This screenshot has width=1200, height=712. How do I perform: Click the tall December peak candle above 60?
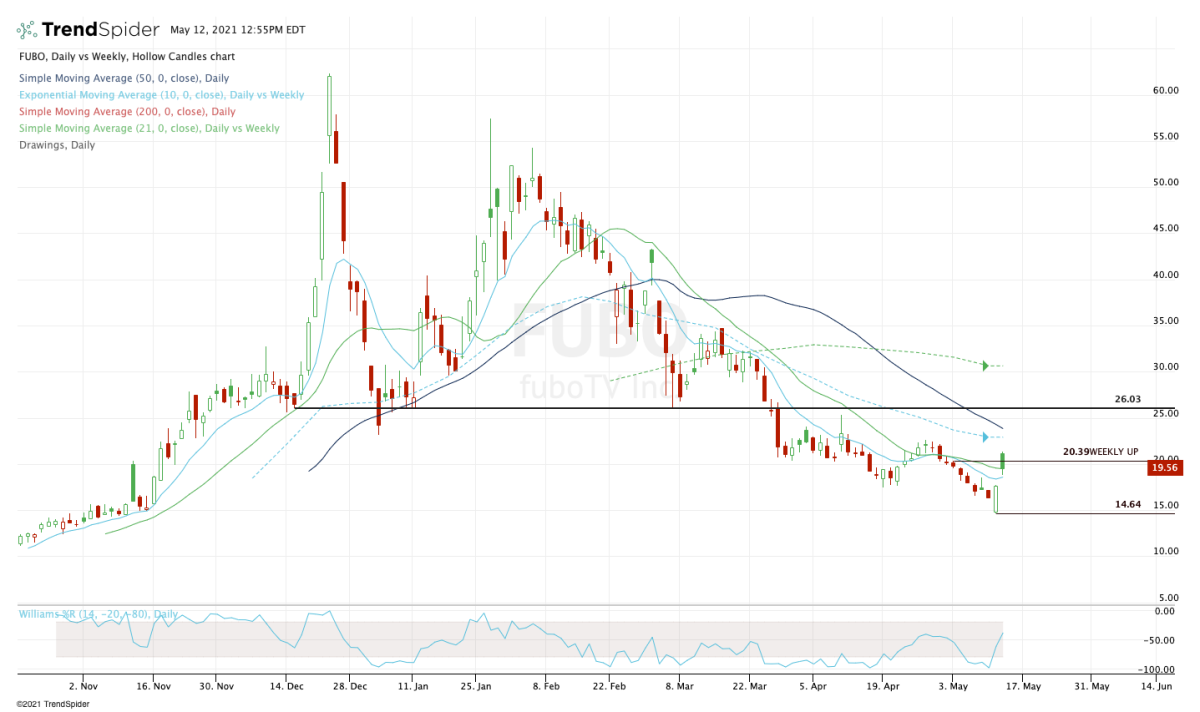329,105
